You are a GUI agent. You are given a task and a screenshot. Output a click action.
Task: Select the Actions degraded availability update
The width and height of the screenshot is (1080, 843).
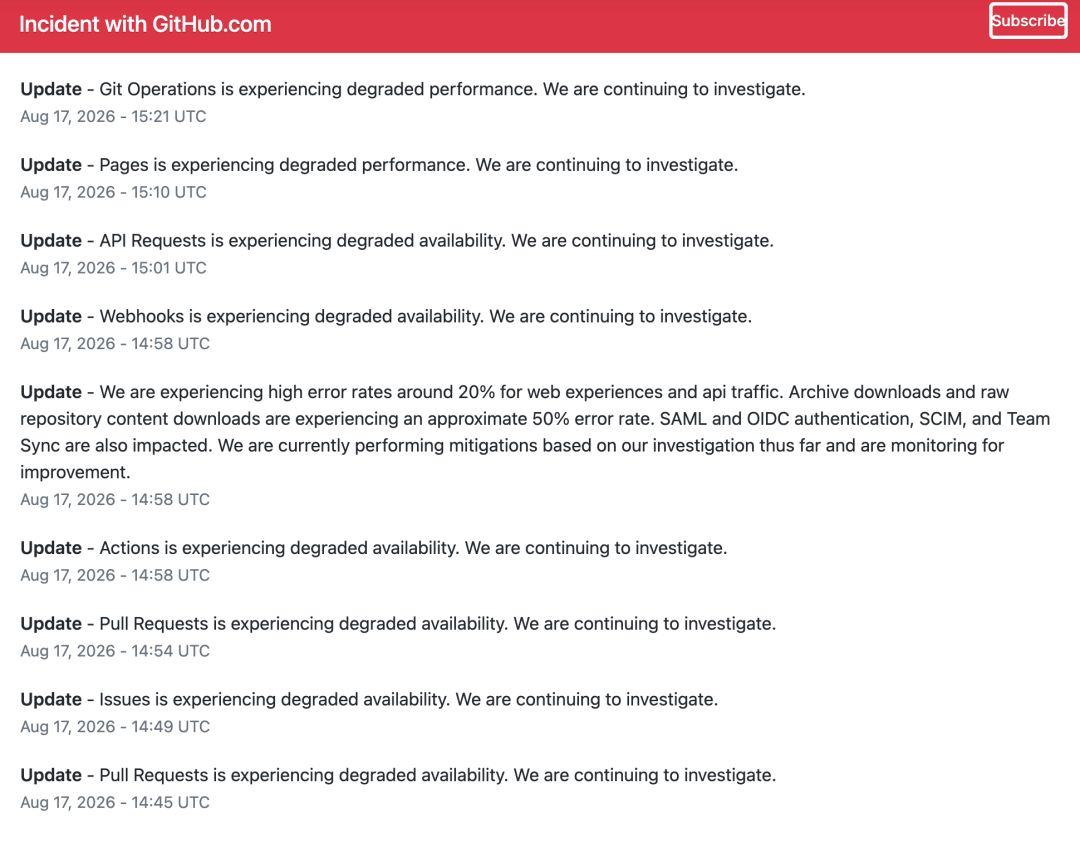tap(373, 548)
